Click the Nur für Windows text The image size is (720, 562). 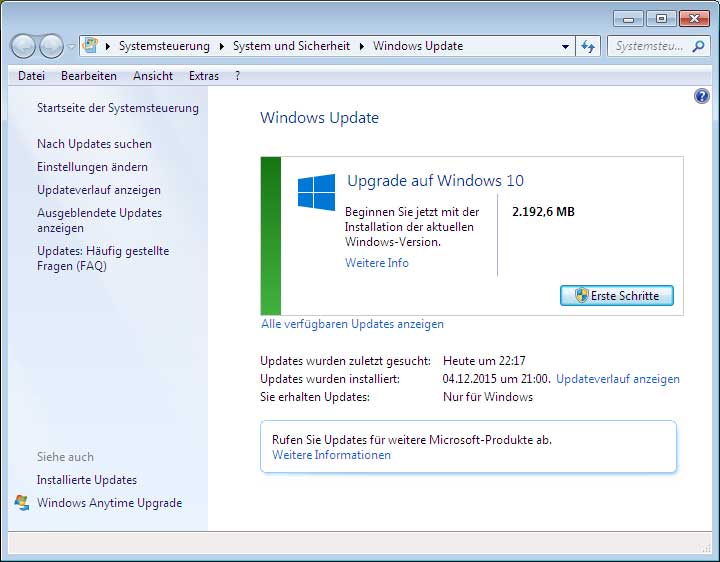488,397
